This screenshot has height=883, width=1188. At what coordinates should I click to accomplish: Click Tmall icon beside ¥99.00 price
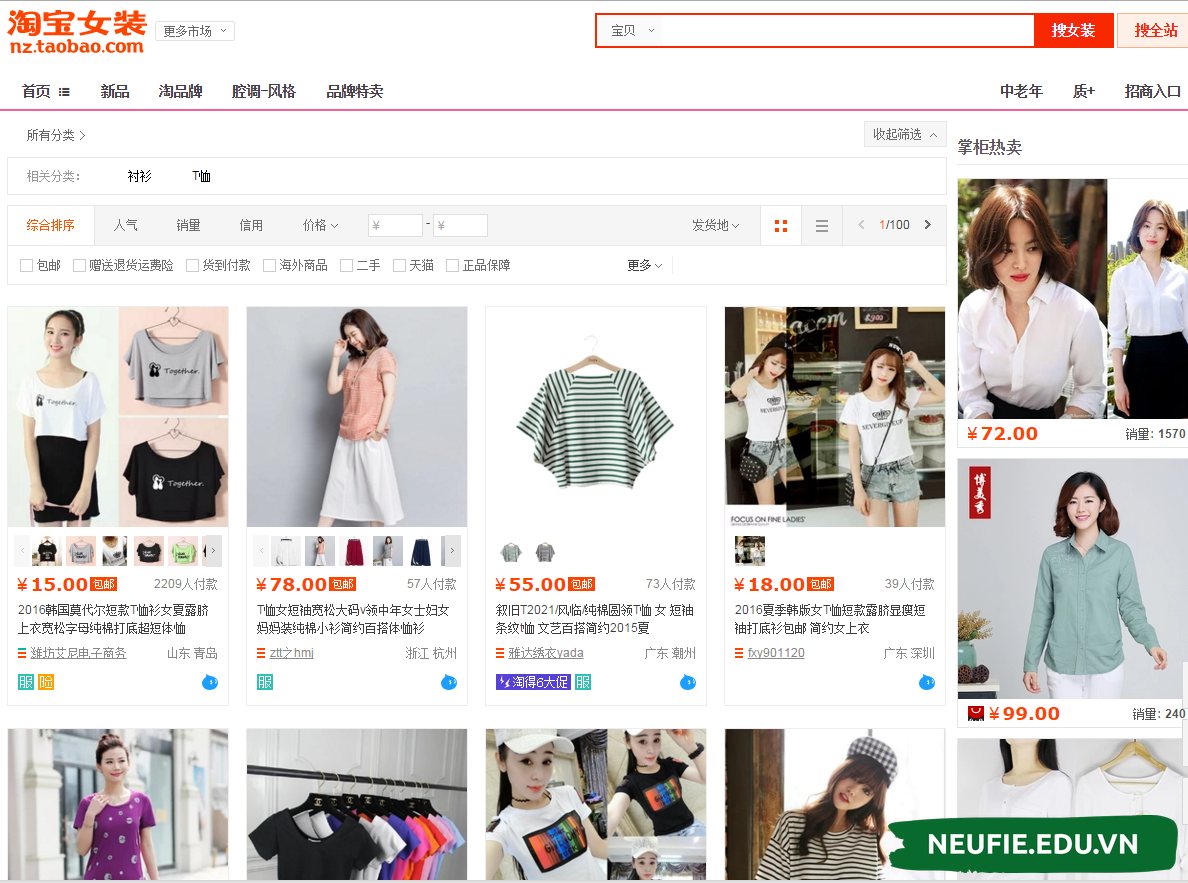(976, 713)
